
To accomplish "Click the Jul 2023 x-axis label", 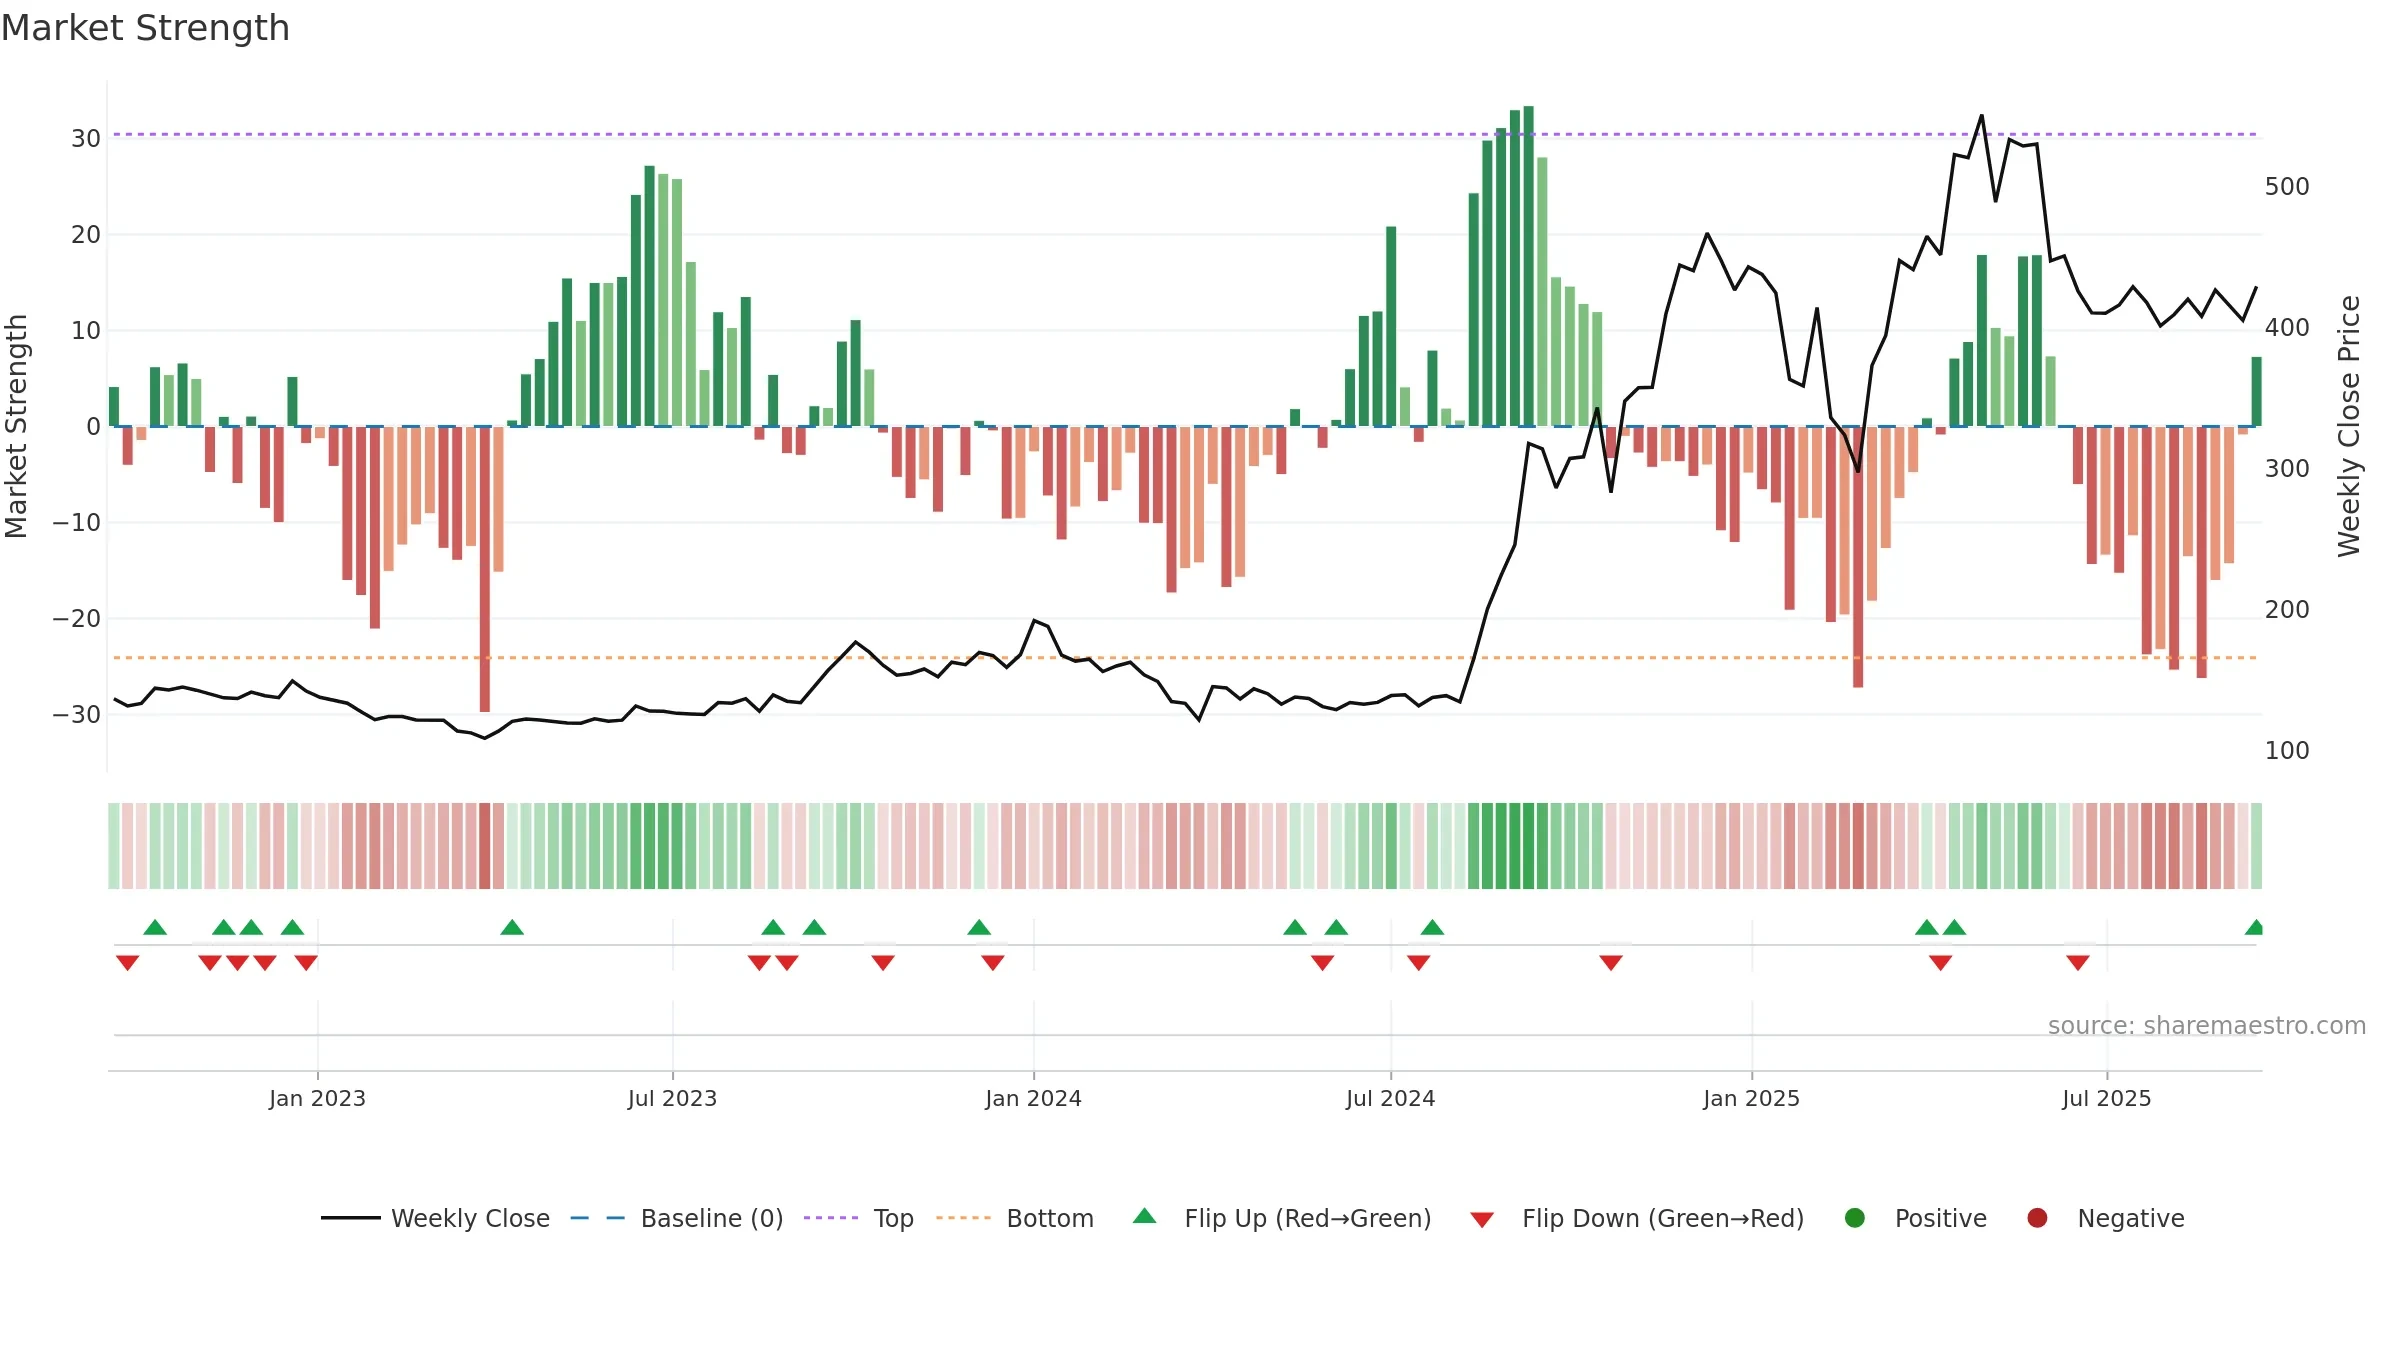I will click(672, 1098).
